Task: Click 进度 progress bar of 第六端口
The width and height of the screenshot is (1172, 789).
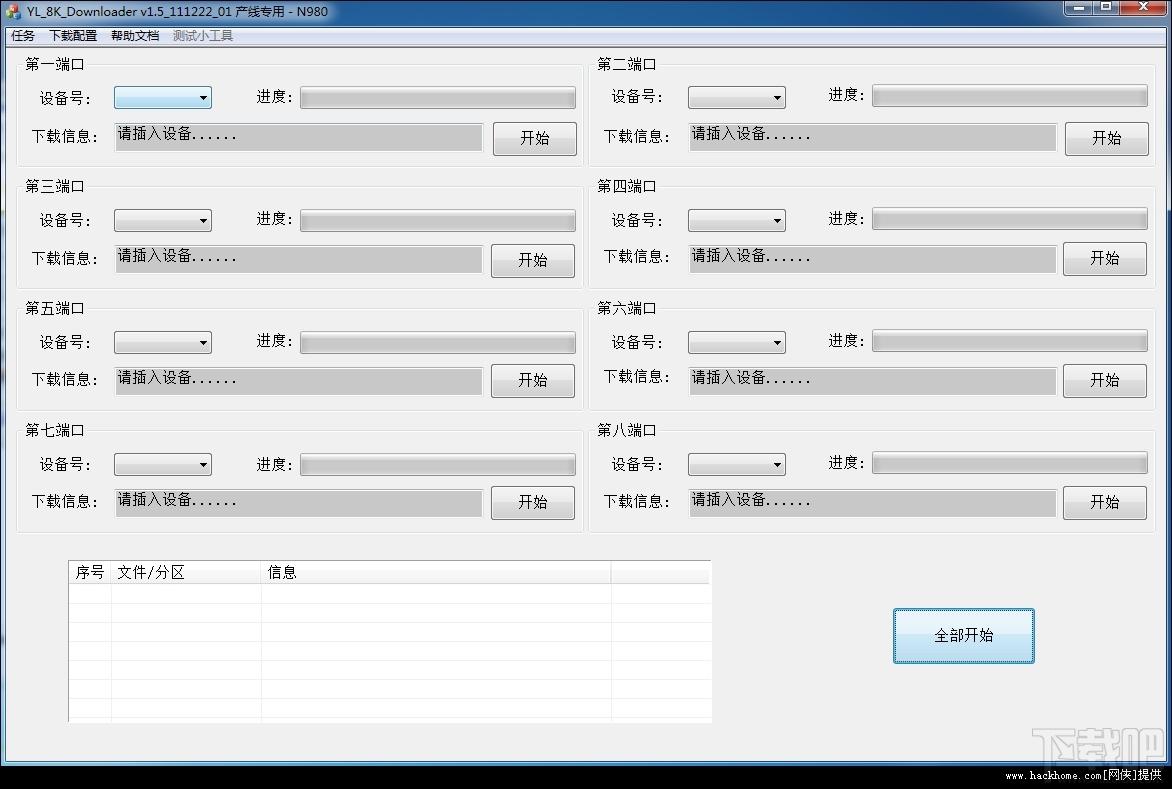Action: tap(1010, 341)
